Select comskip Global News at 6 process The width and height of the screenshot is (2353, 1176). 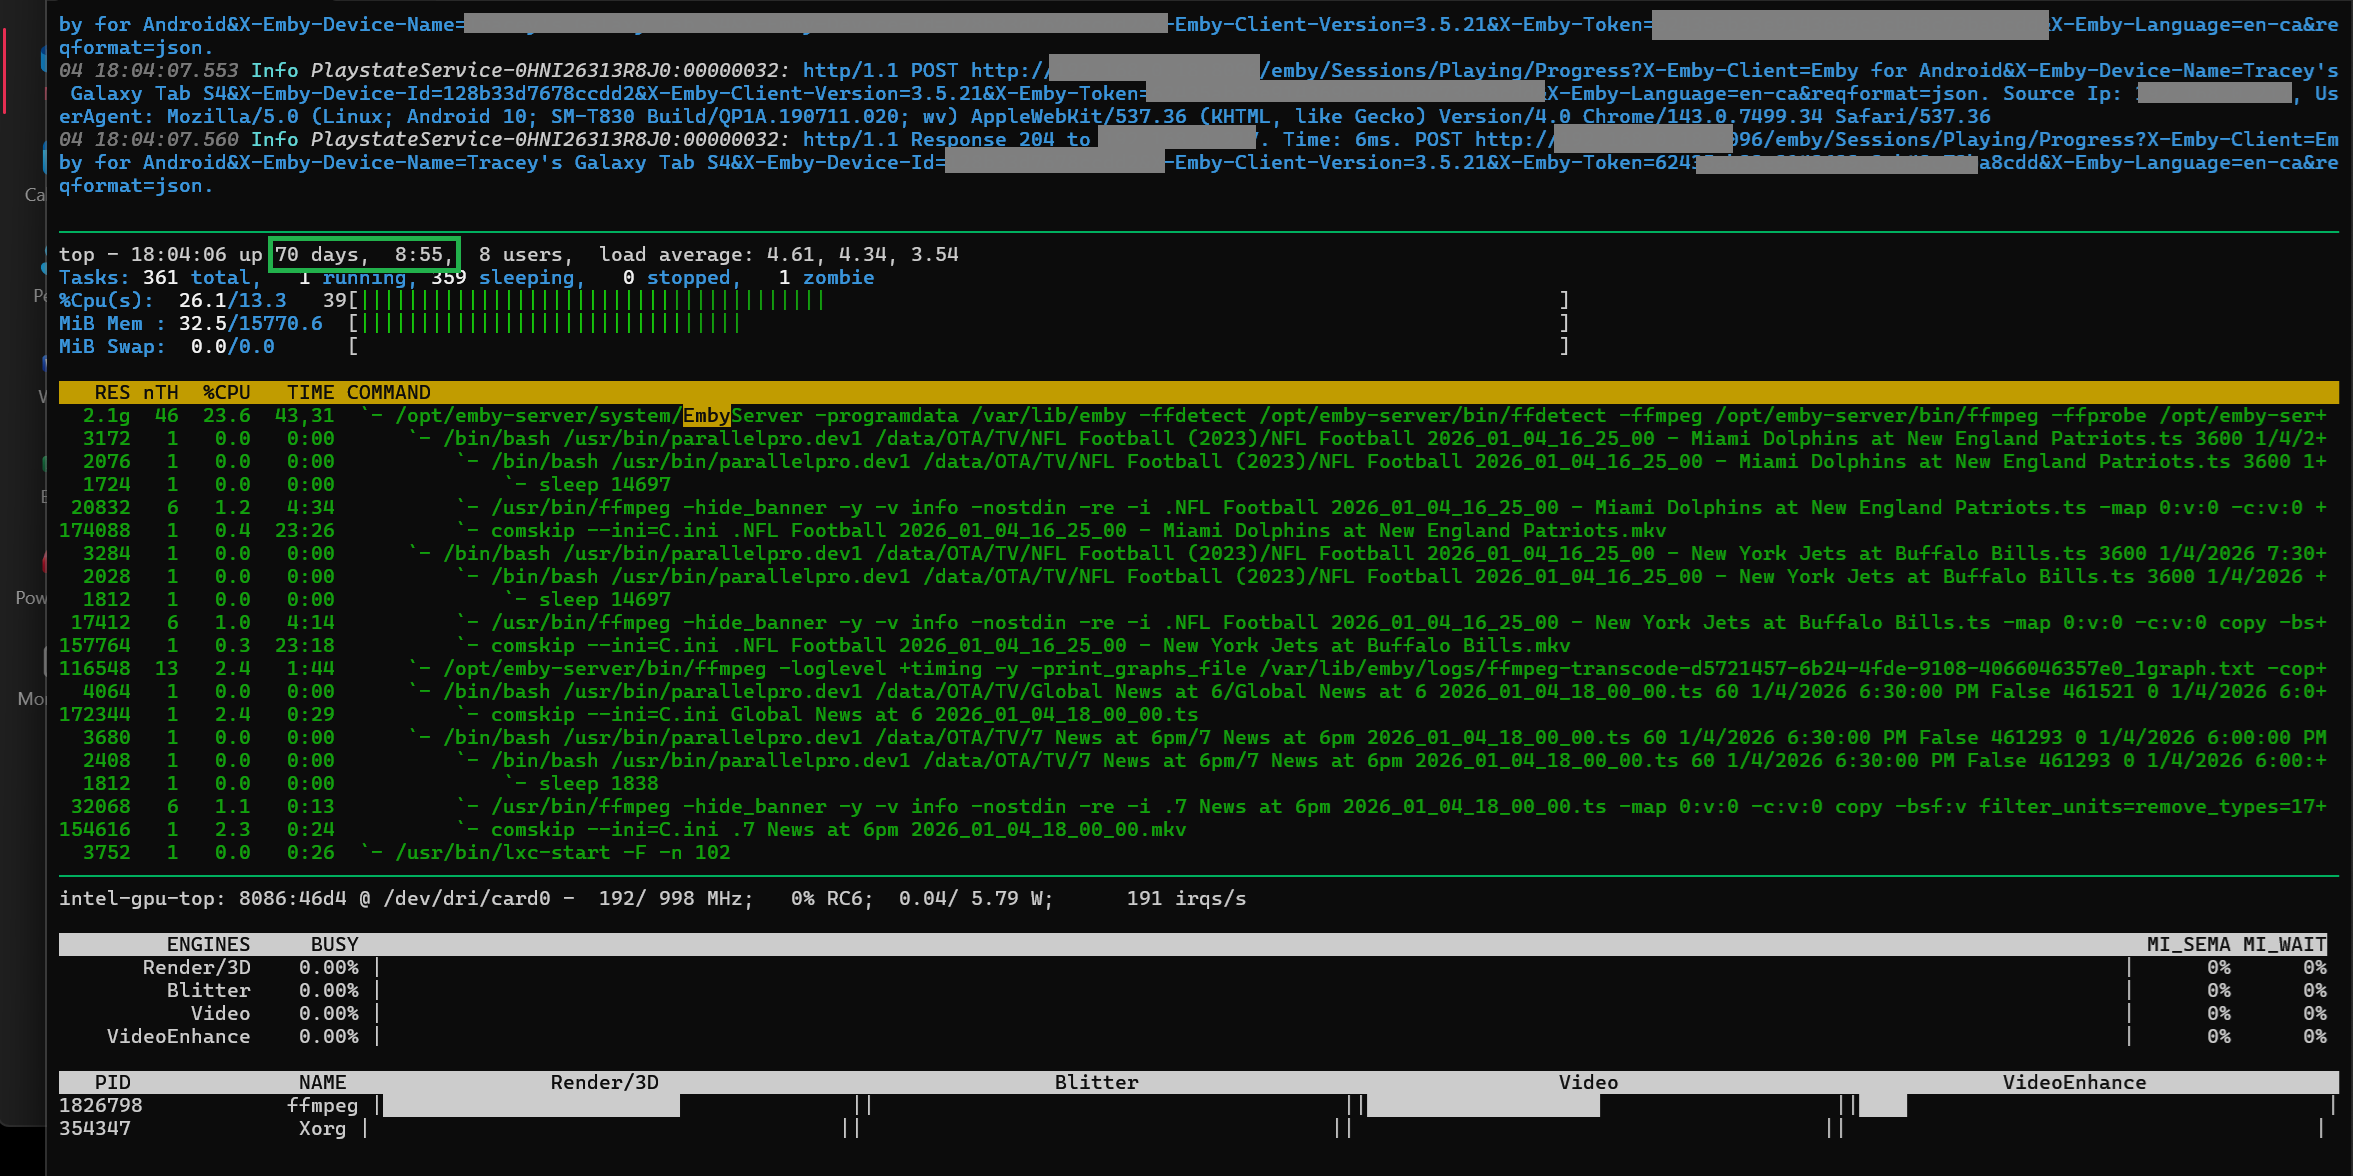[844, 715]
